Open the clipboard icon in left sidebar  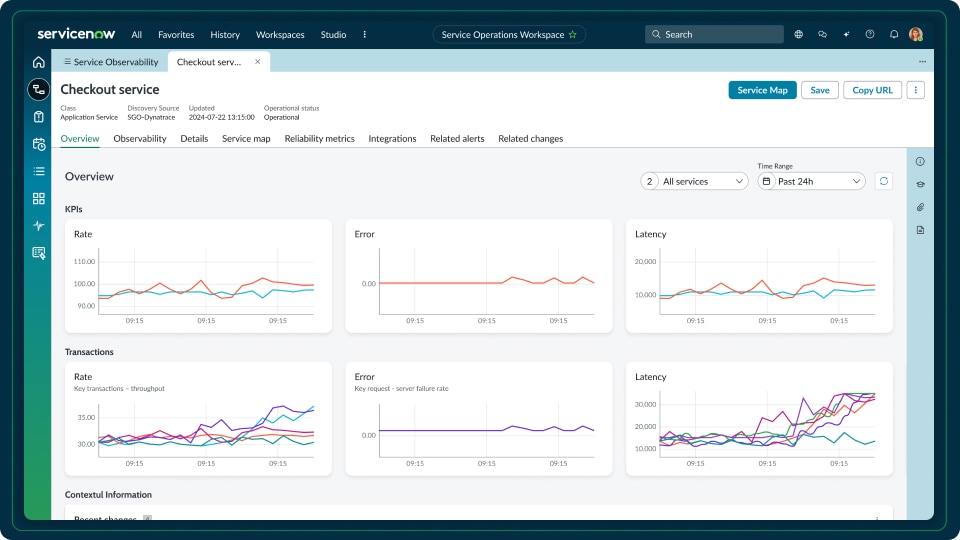point(39,117)
